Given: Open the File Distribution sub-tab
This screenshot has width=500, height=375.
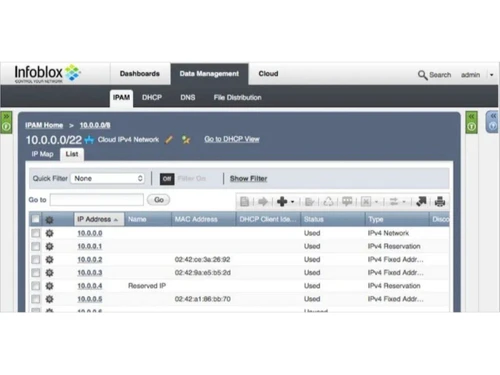Looking at the screenshot, I should pyautogui.click(x=237, y=98).
